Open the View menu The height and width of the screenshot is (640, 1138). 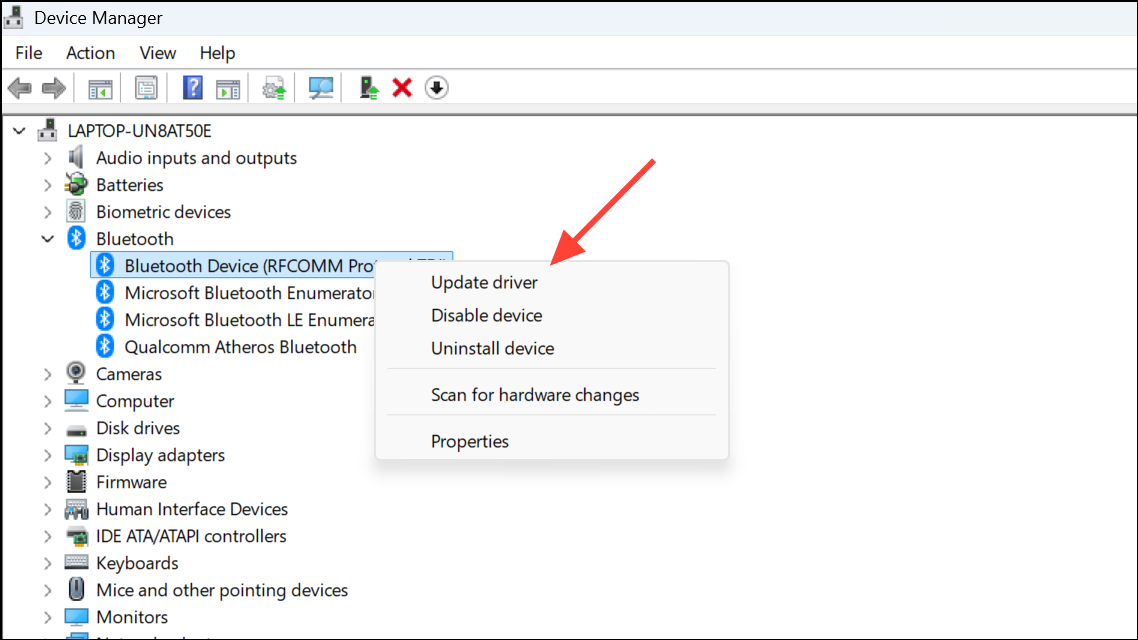coord(157,53)
